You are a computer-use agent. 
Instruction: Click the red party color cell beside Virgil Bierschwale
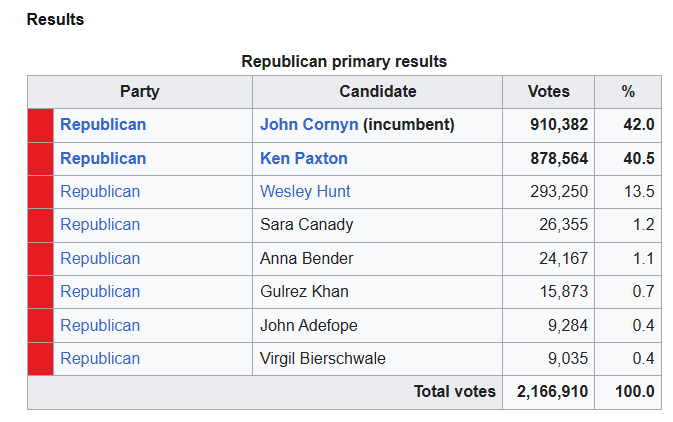41,359
